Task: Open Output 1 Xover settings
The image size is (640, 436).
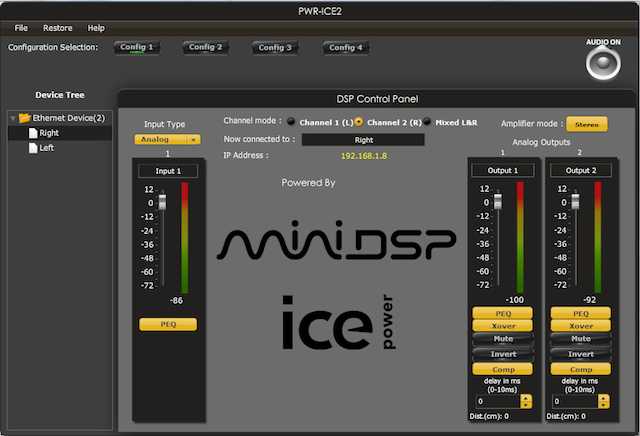Action: [503, 326]
